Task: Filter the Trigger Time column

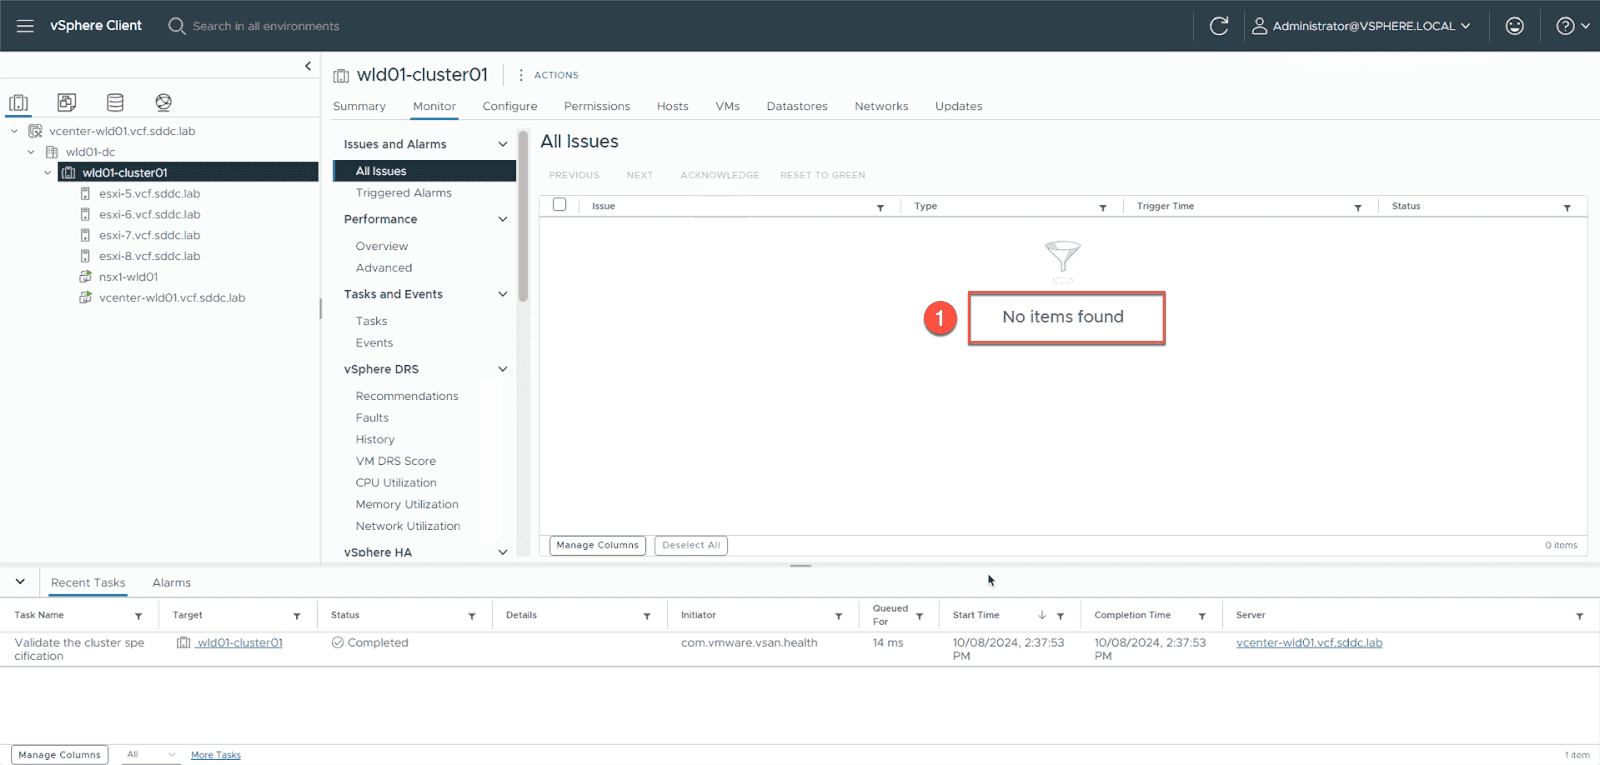Action: tap(1357, 207)
